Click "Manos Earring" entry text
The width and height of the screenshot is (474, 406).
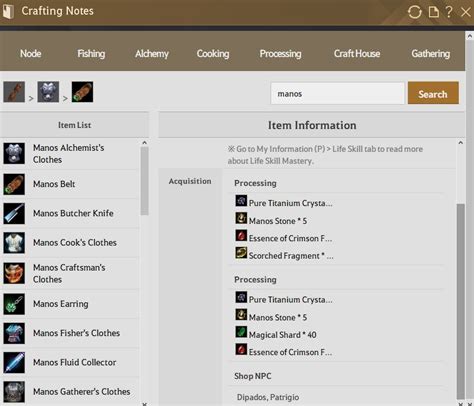pyautogui.click(x=61, y=304)
